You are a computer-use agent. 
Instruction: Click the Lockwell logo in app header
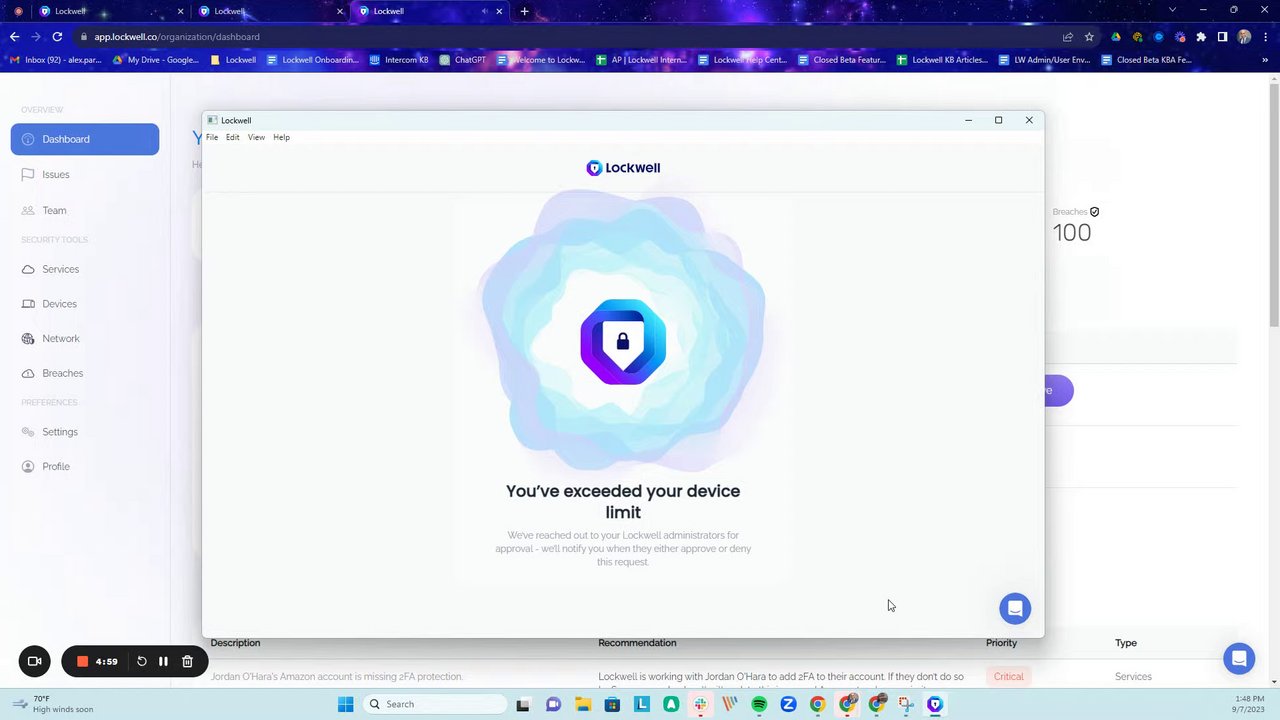click(x=623, y=168)
